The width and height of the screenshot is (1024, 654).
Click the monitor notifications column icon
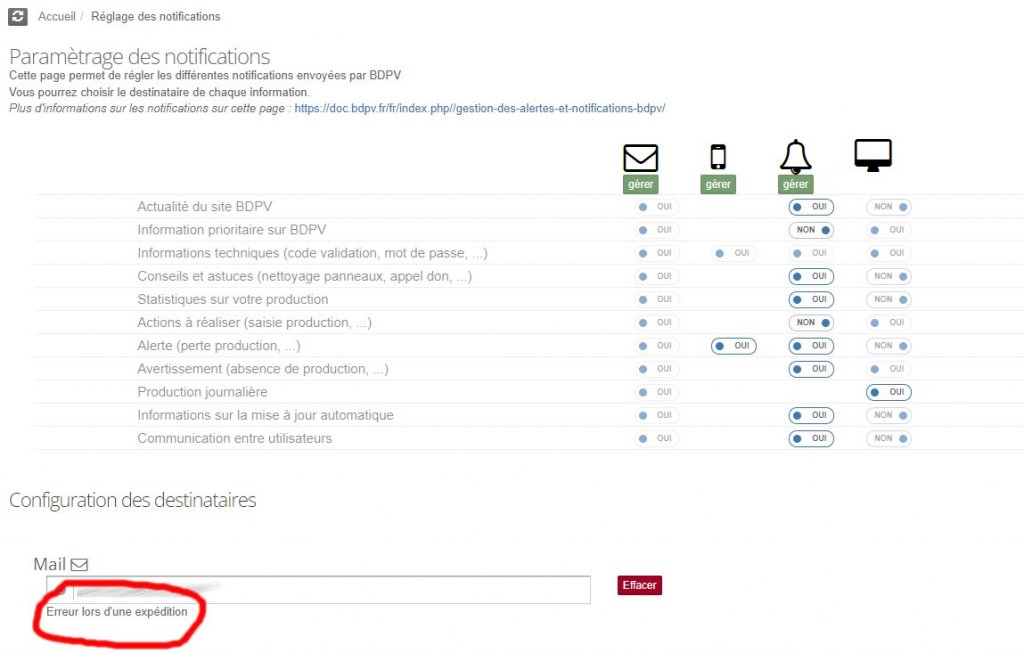(871, 155)
